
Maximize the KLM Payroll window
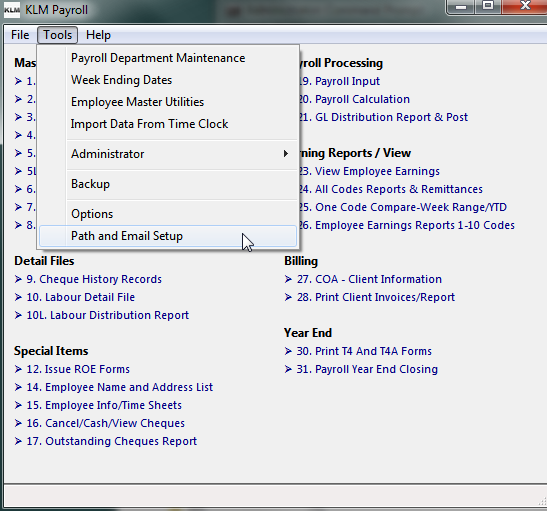click(488, 6)
